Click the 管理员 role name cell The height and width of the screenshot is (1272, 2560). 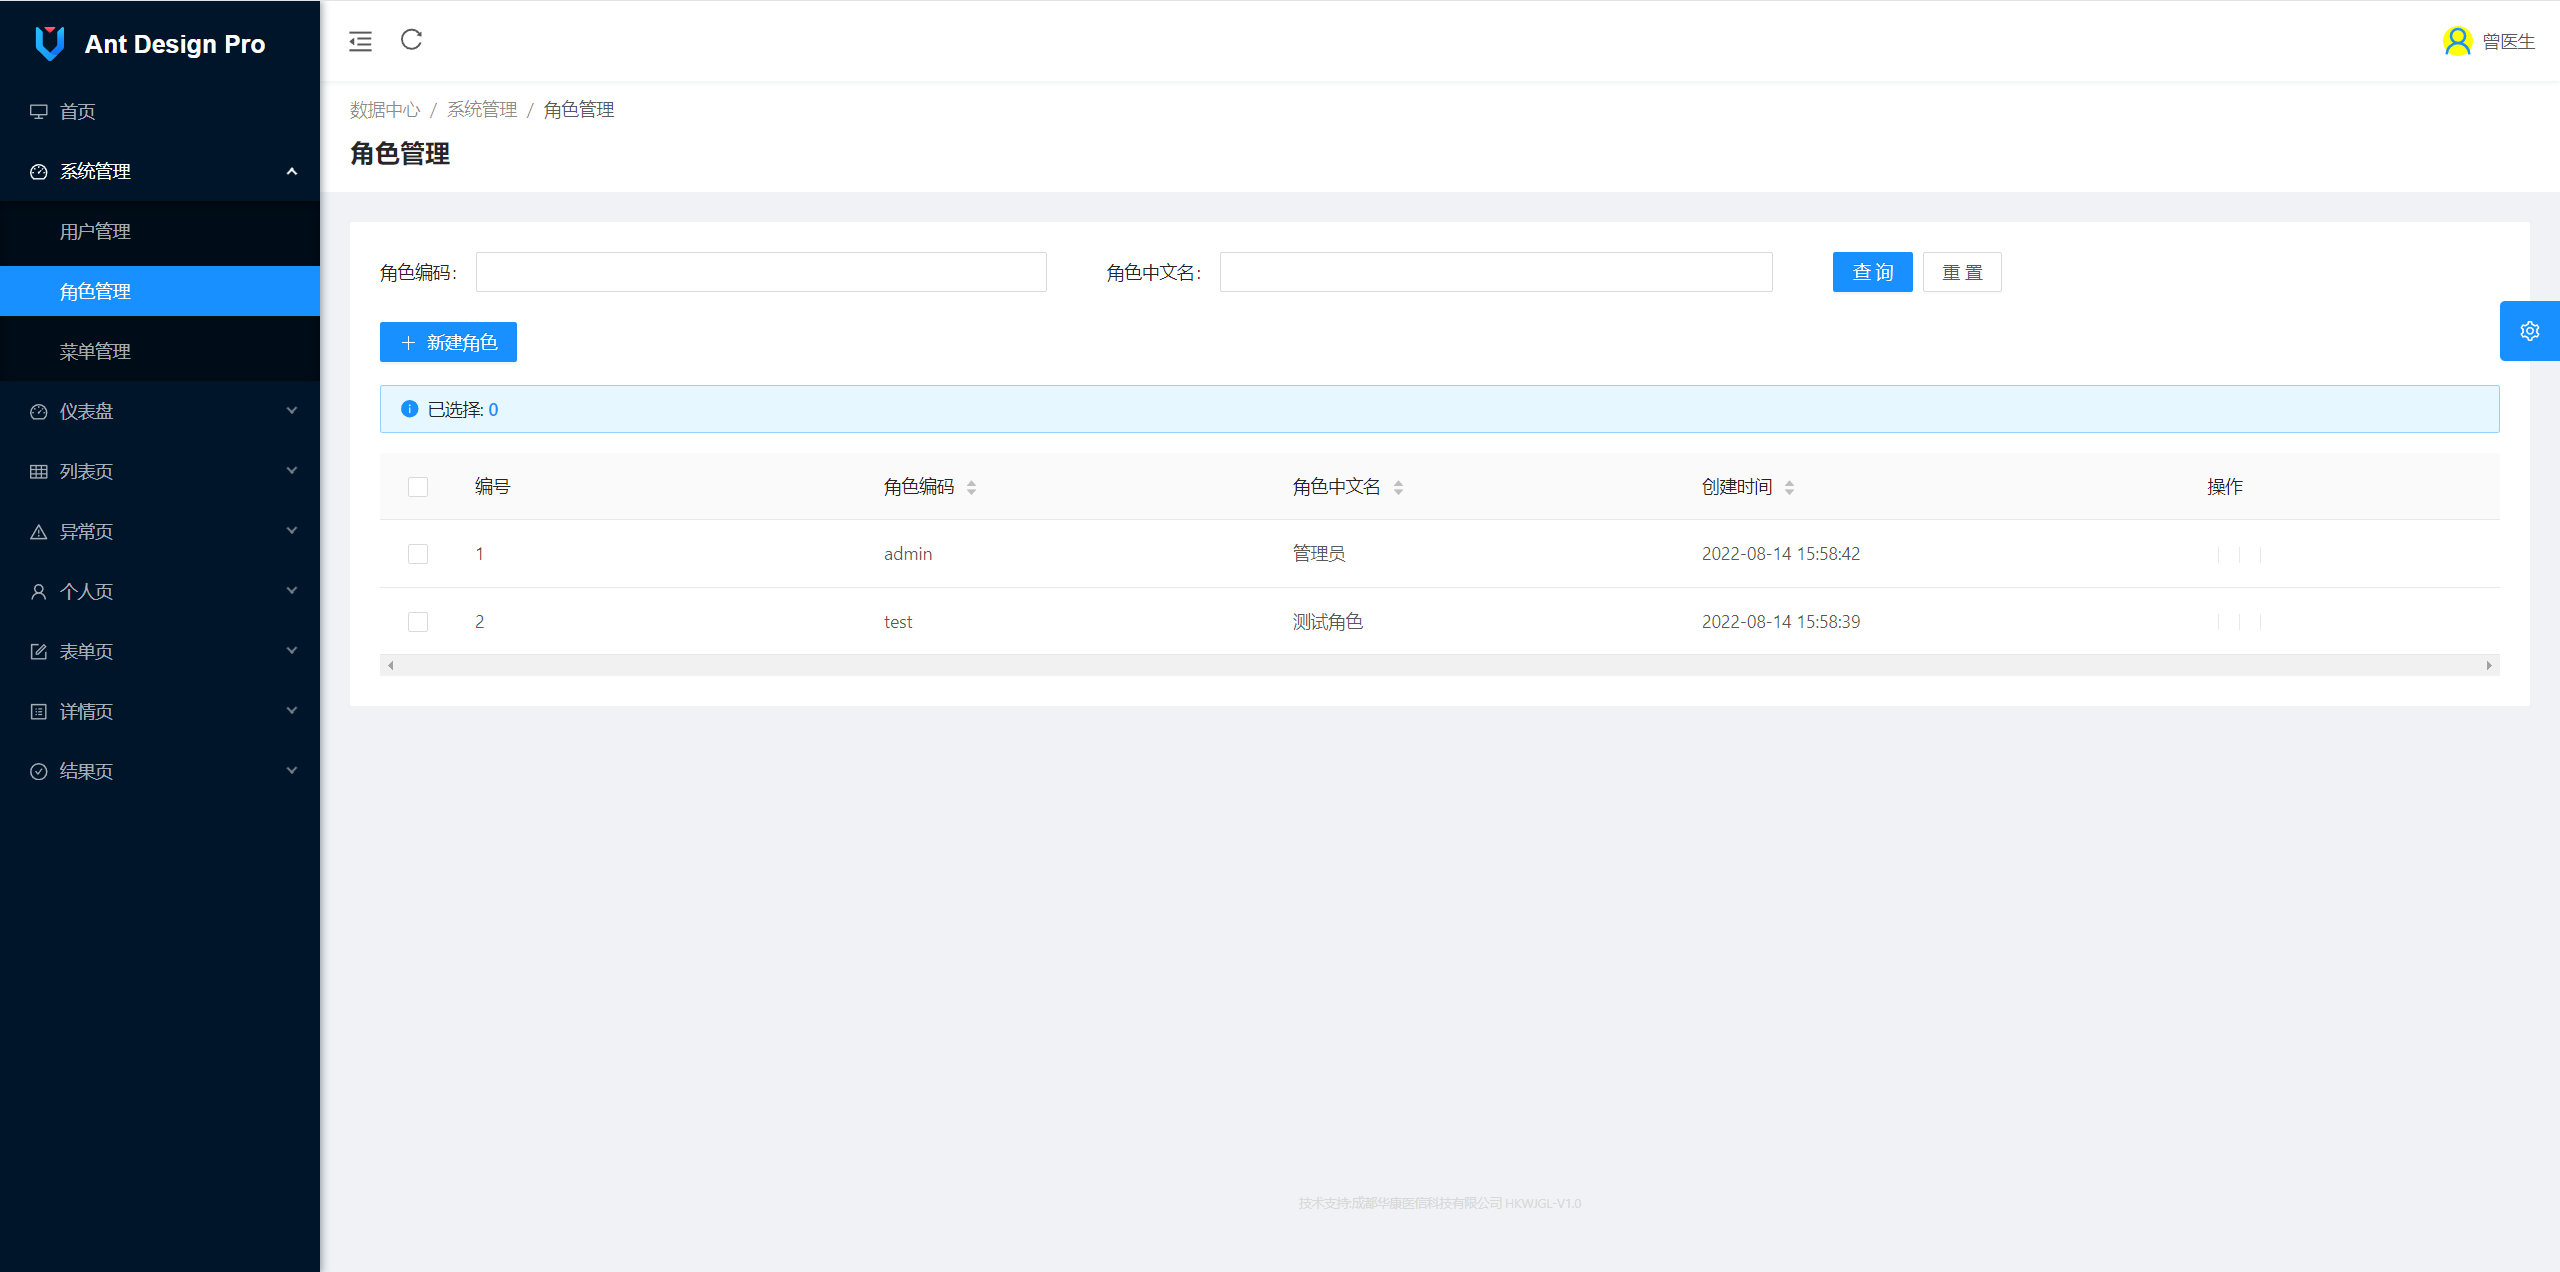[1319, 554]
